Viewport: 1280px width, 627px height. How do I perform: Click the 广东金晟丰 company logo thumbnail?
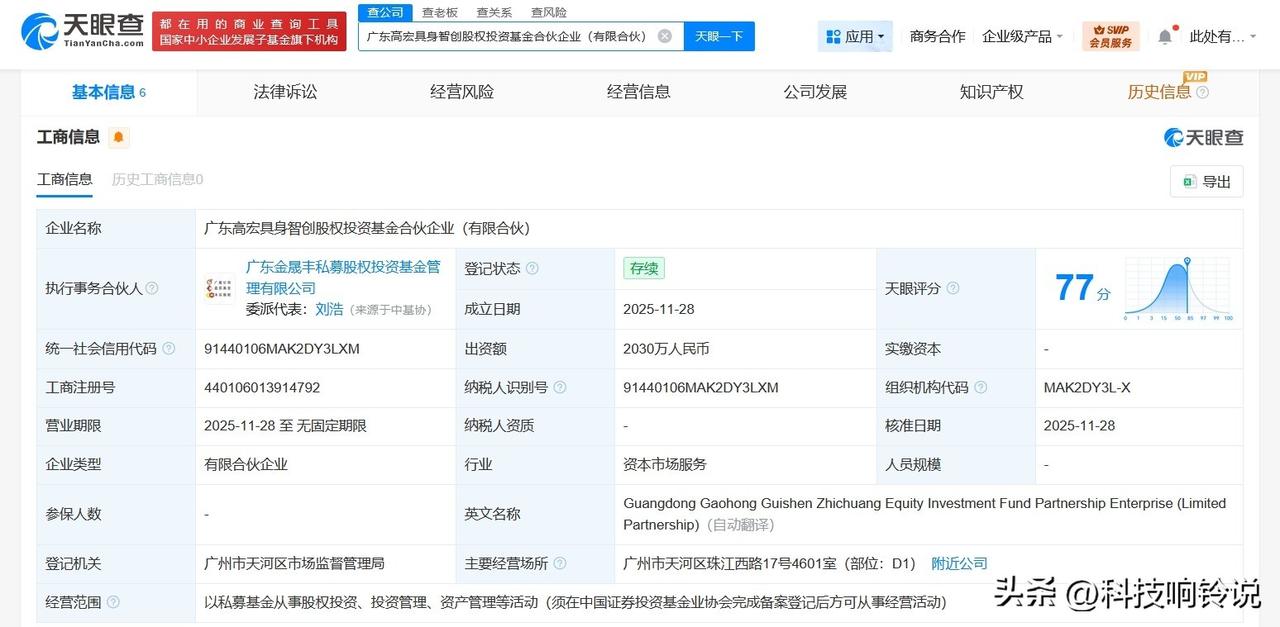pyautogui.click(x=219, y=289)
